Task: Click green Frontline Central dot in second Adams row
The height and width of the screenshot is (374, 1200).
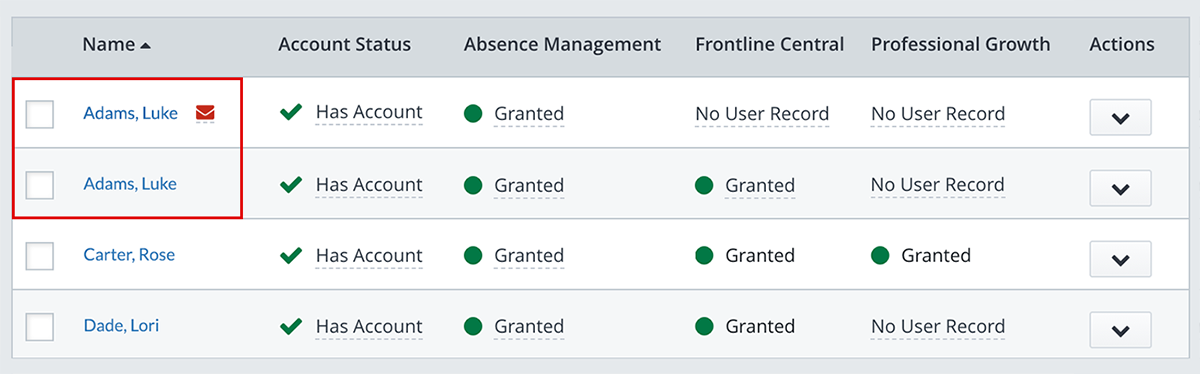Action: pyautogui.click(x=704, y=185)
